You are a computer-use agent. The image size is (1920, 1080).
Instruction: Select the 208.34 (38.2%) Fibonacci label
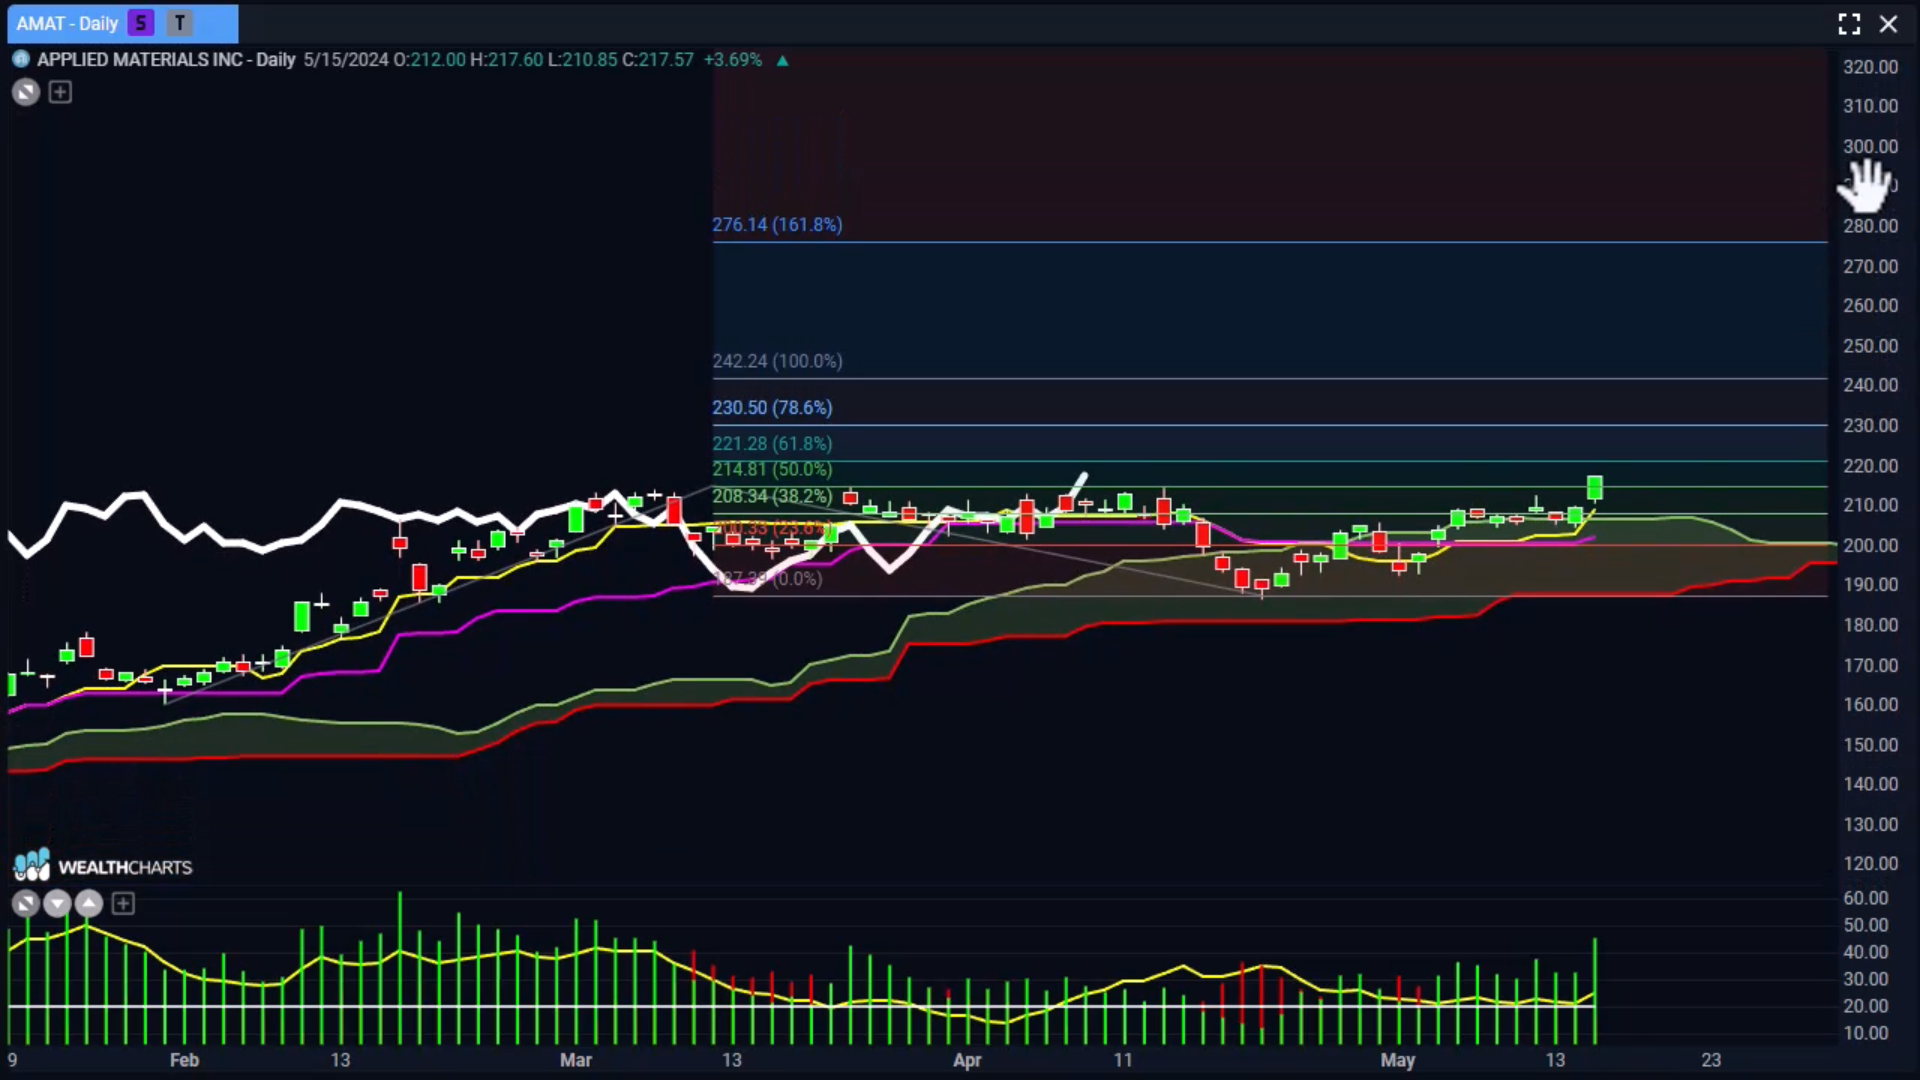[772, 496]
